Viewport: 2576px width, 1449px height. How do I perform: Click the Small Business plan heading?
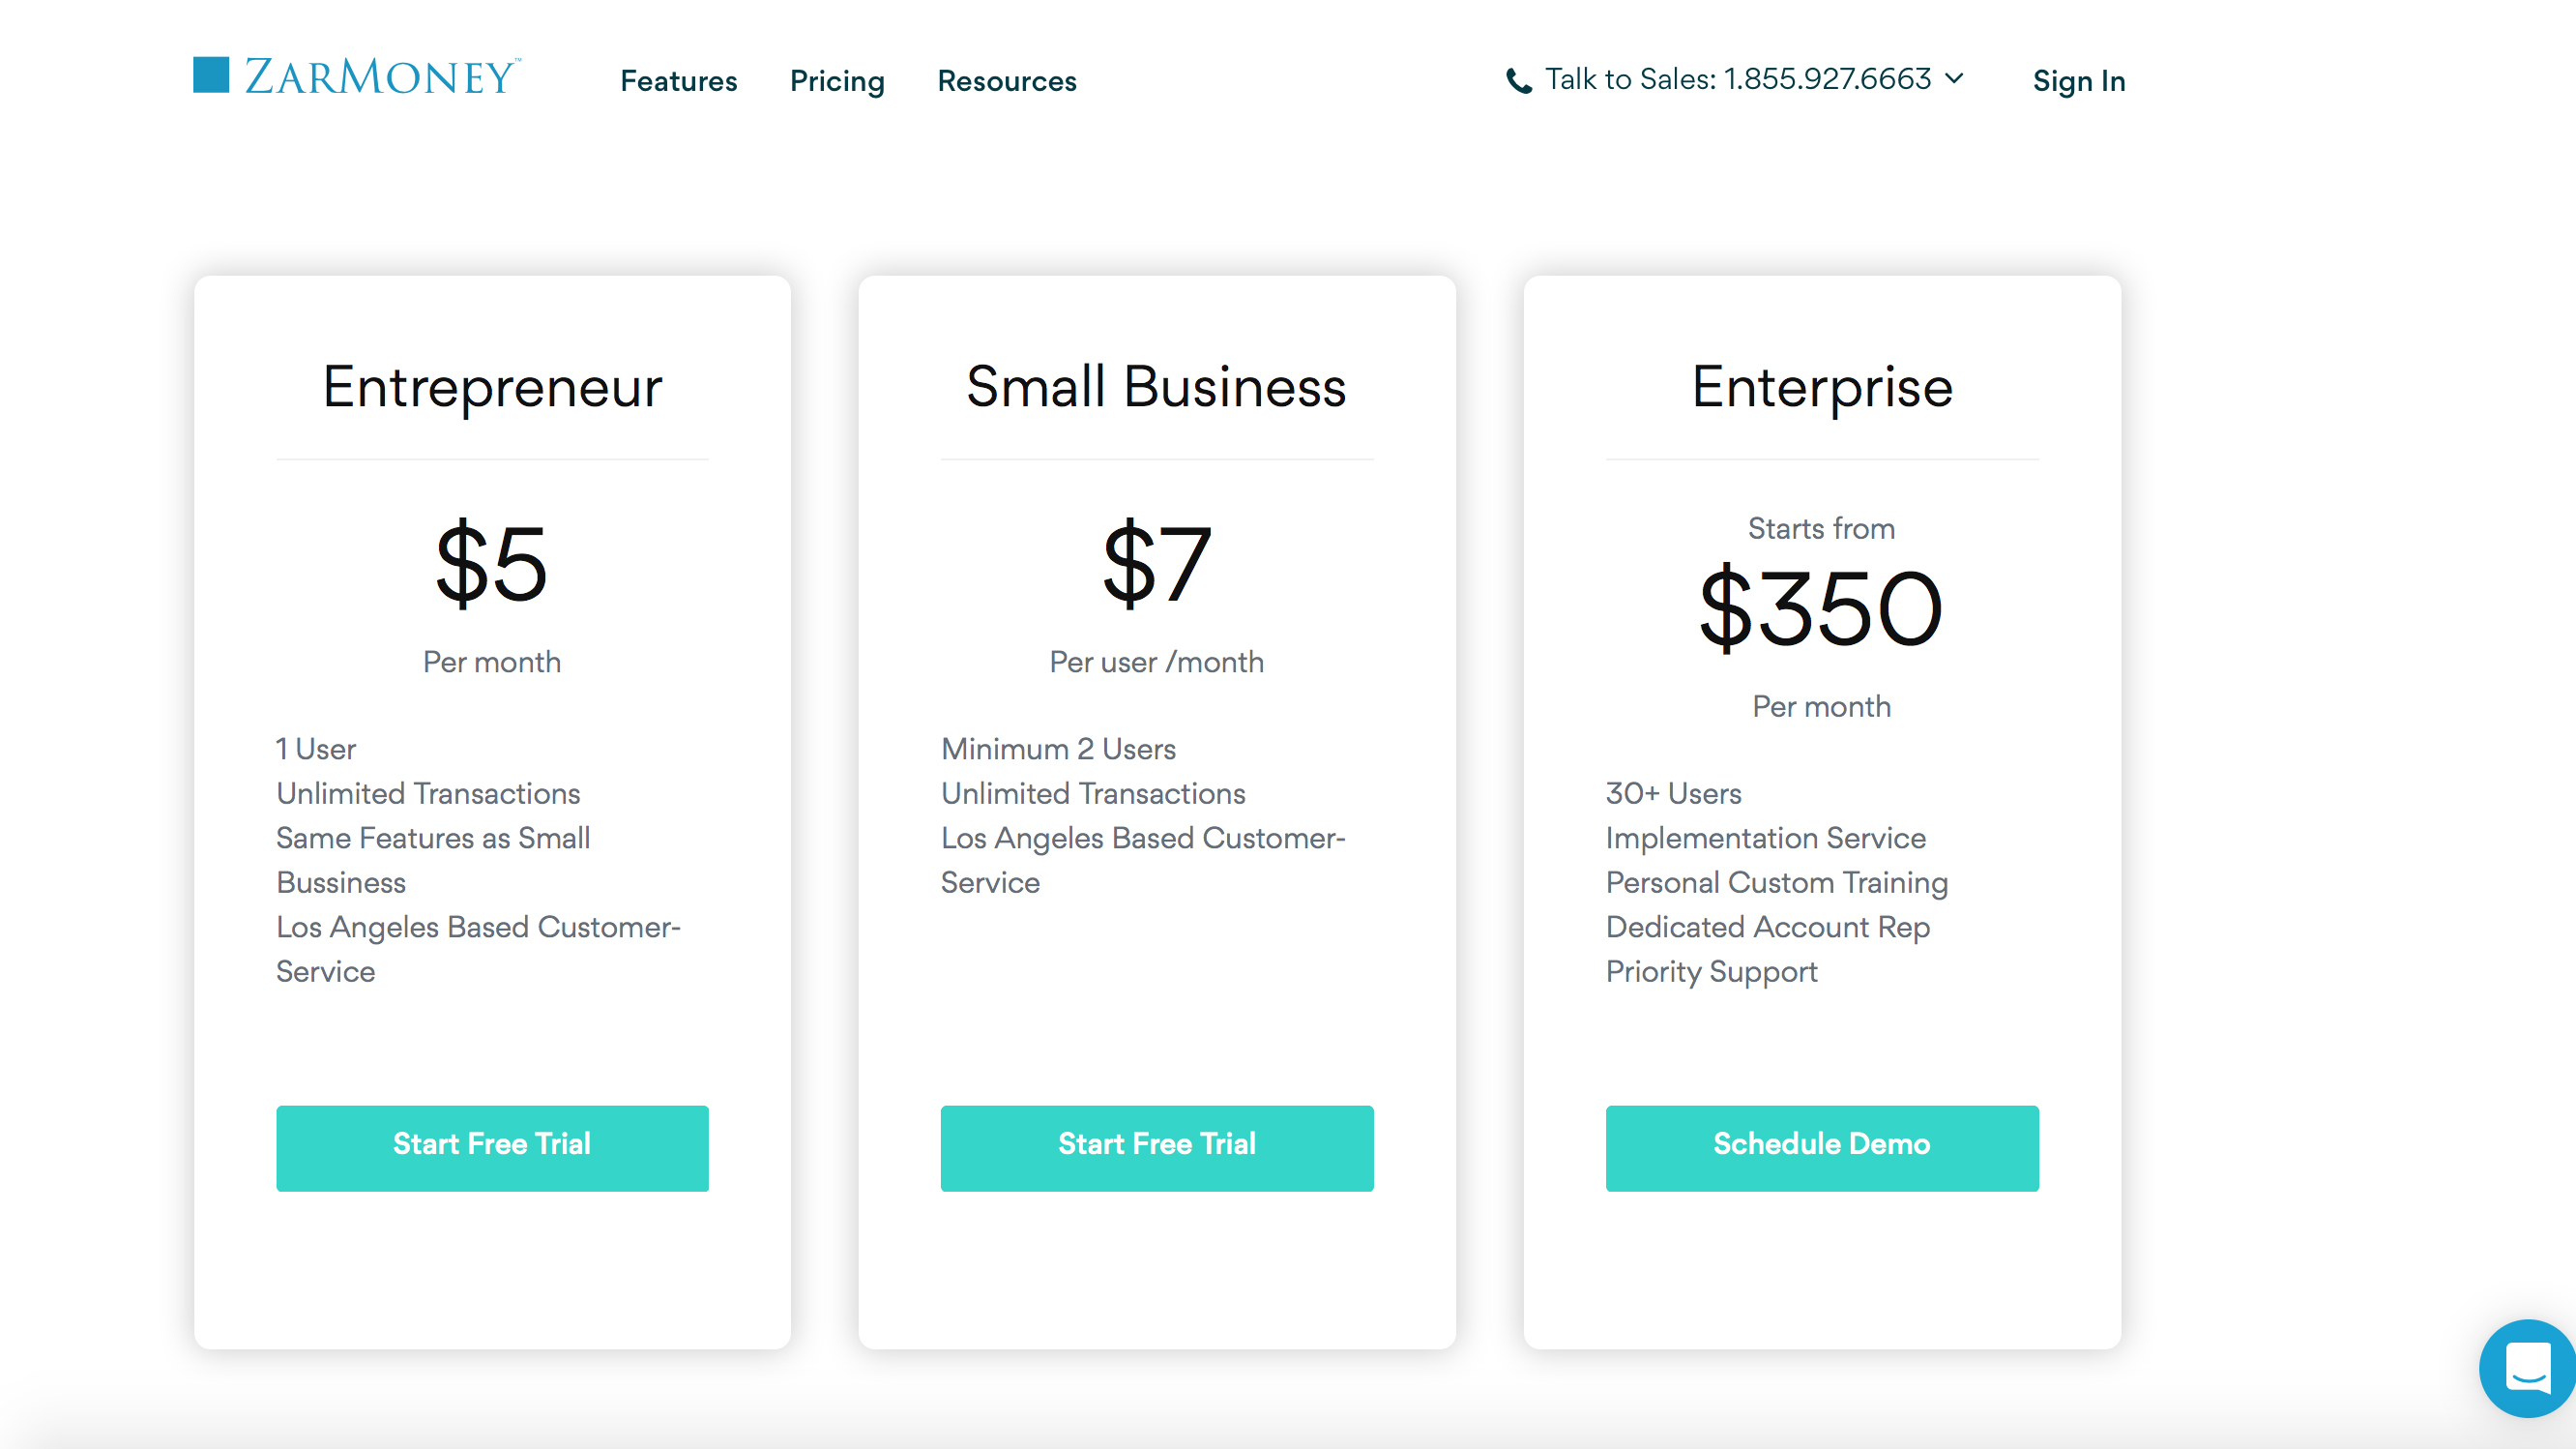click(x=1156, y=387)
